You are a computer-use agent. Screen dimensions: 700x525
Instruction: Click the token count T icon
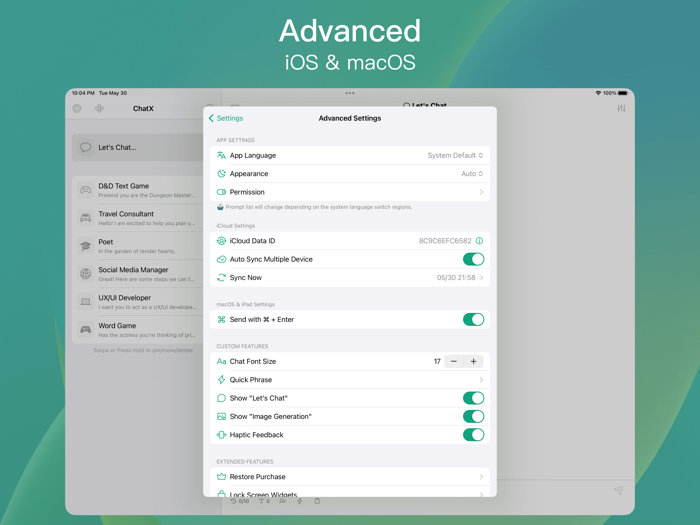pyautogui.click(x=264, y=501)
